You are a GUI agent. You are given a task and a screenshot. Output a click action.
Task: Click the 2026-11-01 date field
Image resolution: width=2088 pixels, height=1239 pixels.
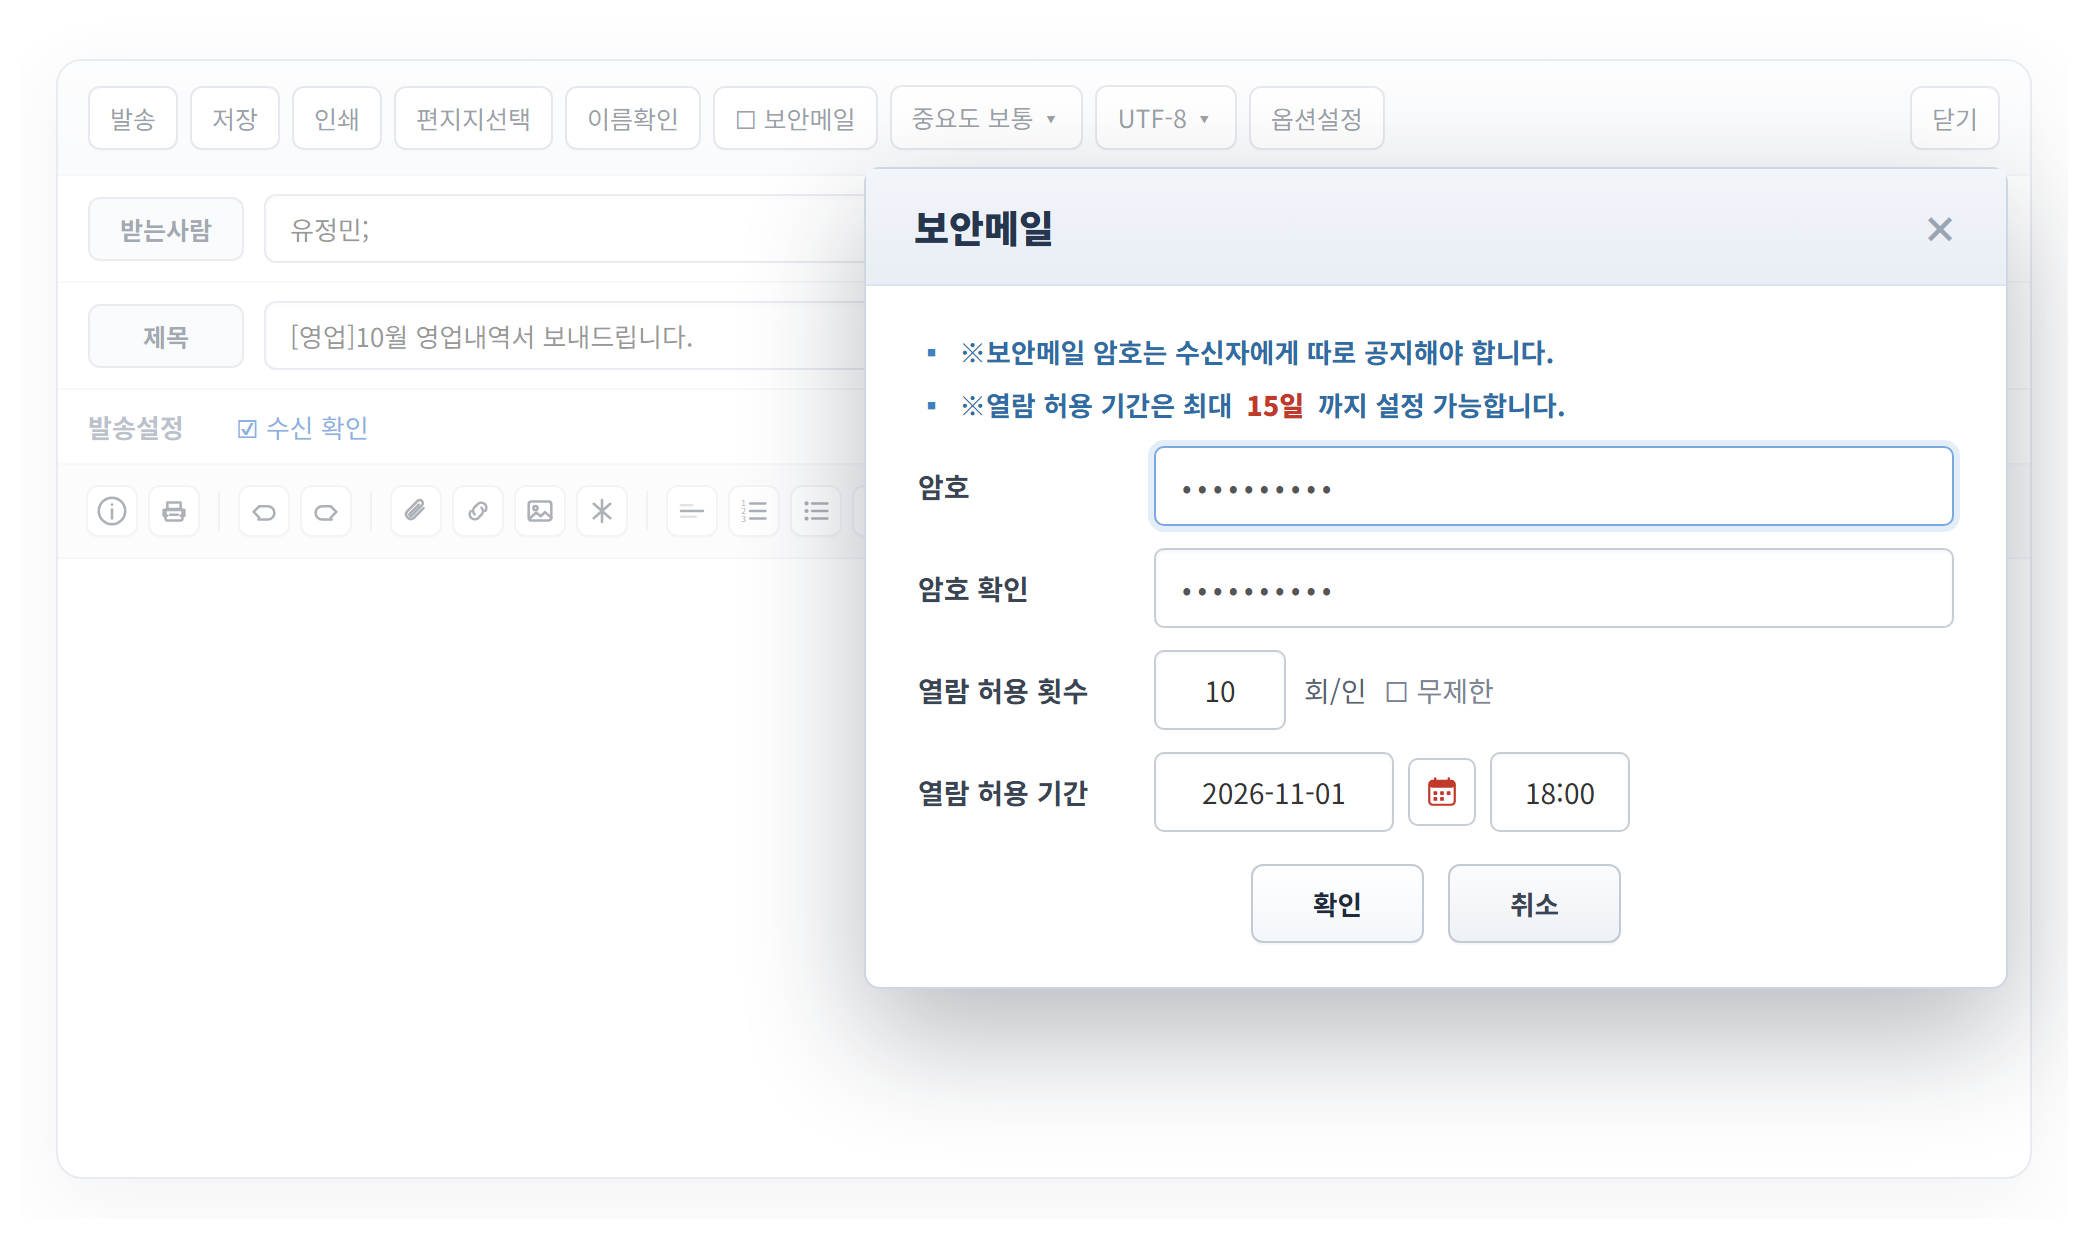click(x=1274, y=793)
